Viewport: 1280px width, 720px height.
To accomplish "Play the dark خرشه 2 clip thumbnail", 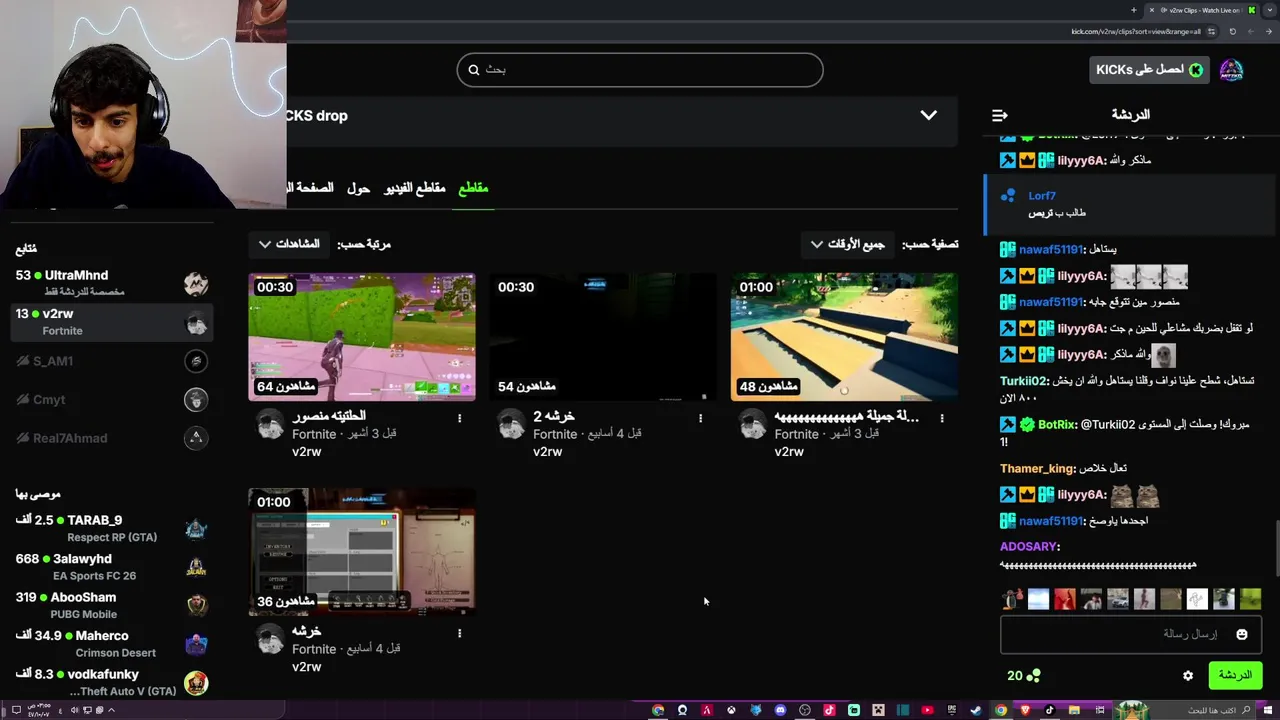I will (603, 337).
